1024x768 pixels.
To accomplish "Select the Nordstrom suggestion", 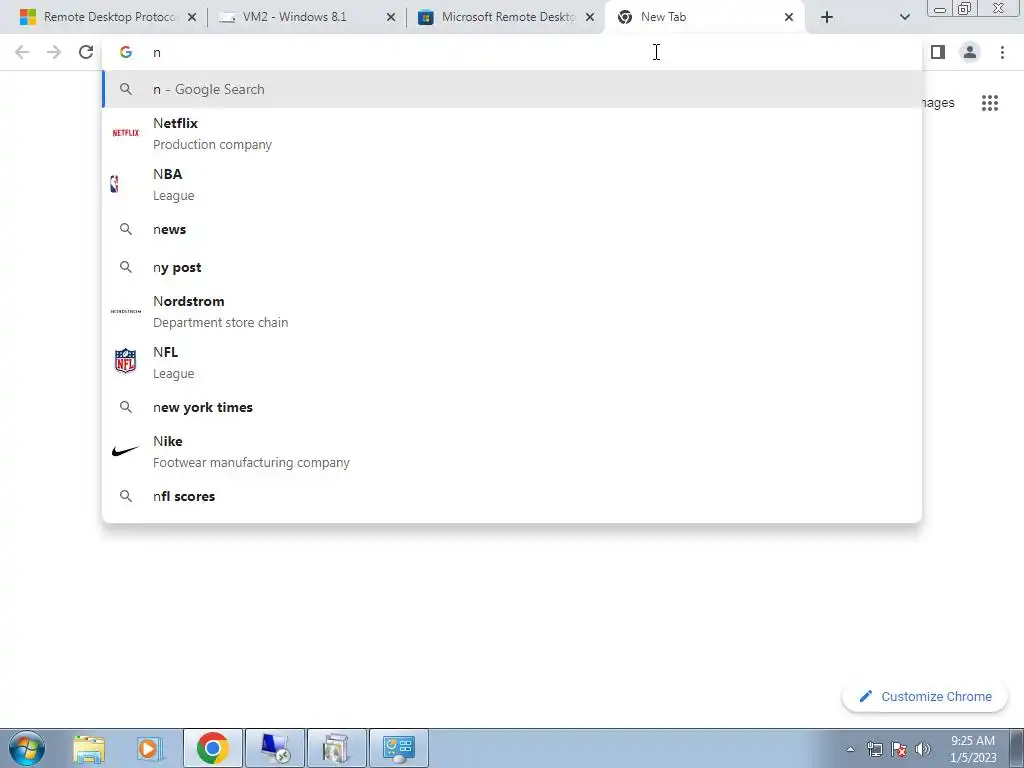I will [x=512, y=312].
